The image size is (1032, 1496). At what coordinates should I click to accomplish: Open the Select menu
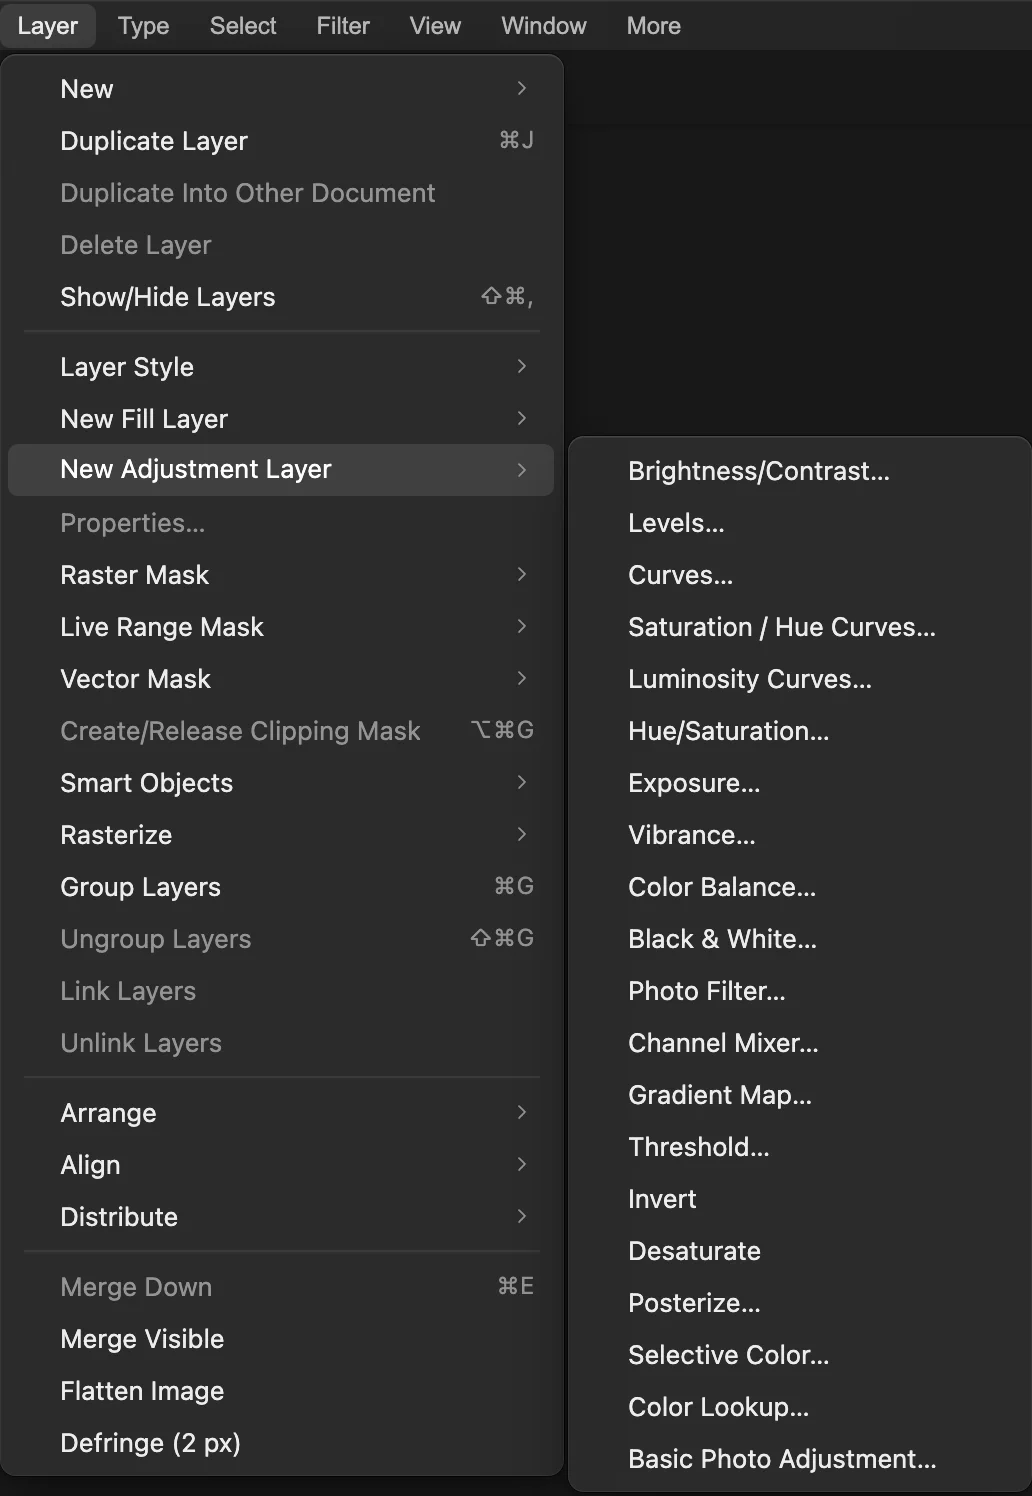click(243, 26)
